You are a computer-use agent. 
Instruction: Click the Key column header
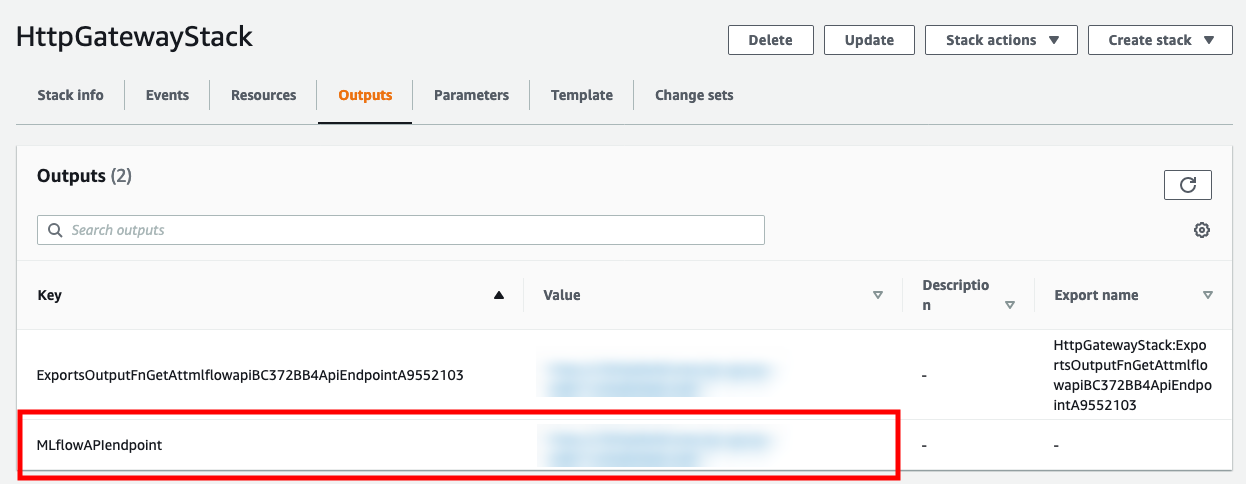(x=49, y=295)
